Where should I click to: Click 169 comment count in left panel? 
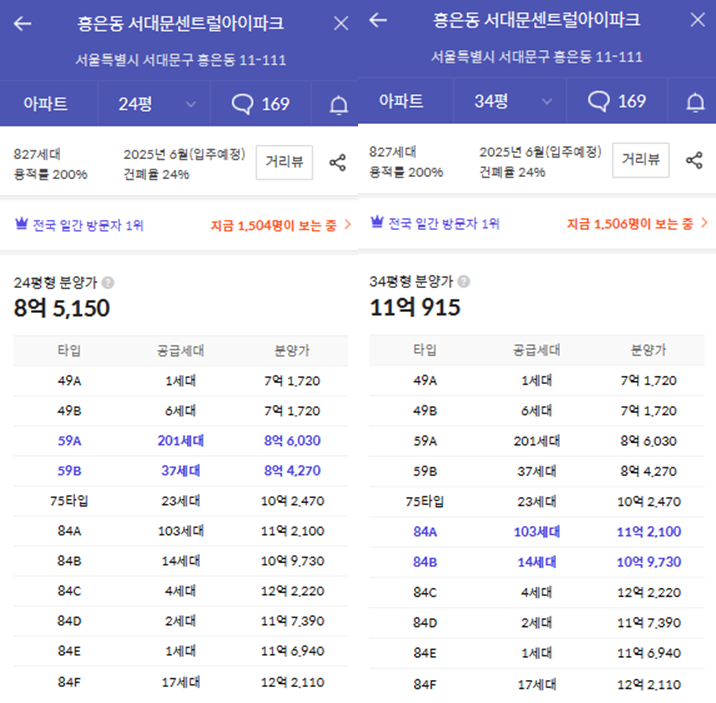275,105
